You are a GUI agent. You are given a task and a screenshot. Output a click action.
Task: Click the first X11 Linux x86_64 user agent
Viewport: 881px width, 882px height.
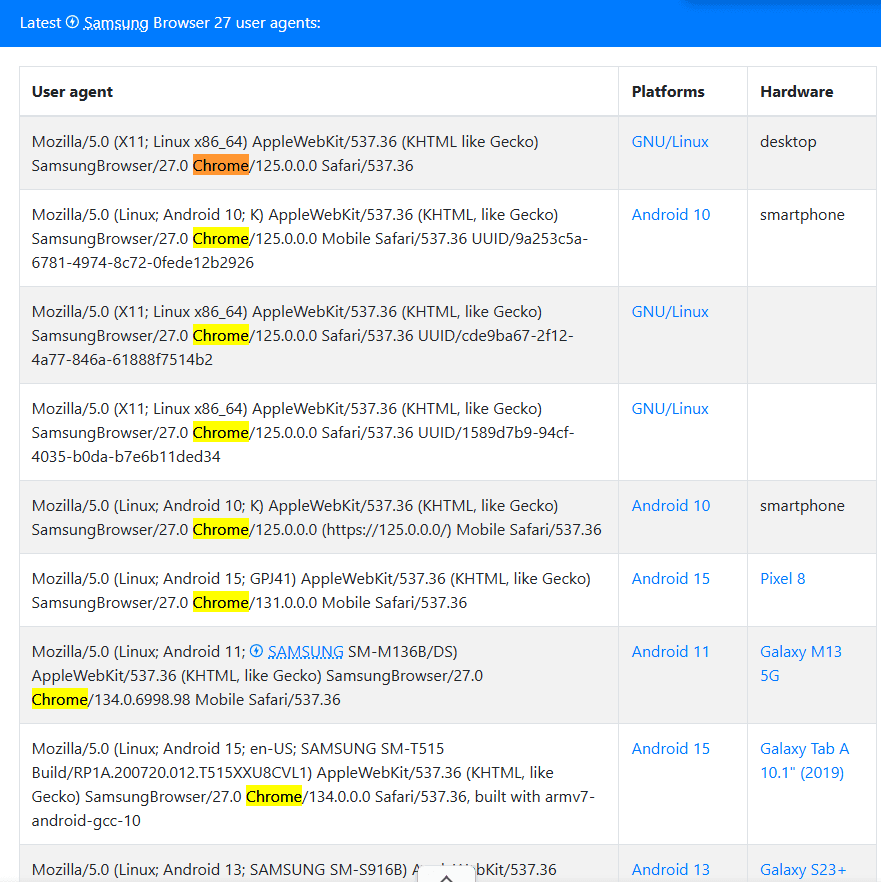pyautogui.click(x=285, y=154)
